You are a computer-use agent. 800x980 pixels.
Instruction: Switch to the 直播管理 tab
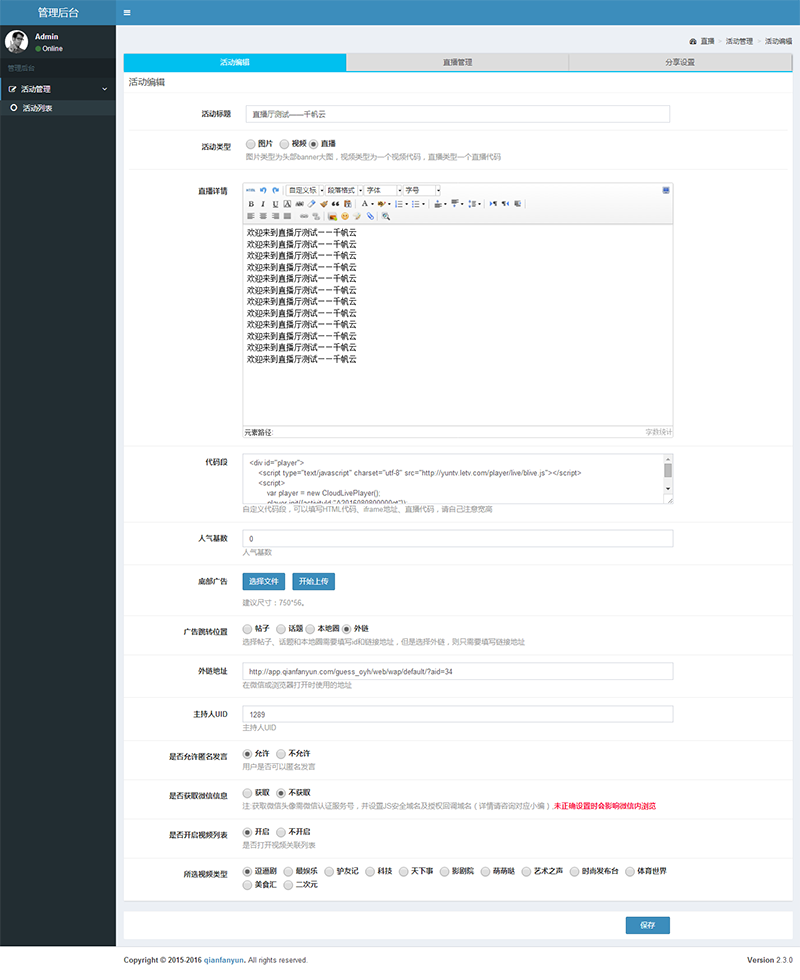click(458, 62)
